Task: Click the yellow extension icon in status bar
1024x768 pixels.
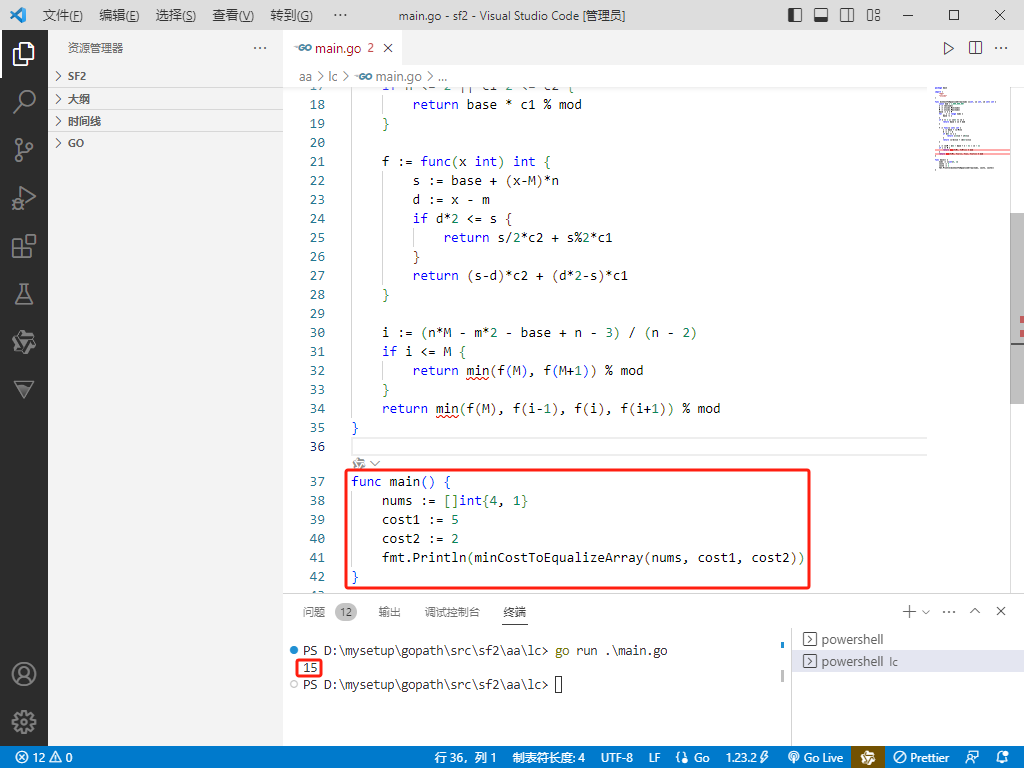Action: coord(868,757)
